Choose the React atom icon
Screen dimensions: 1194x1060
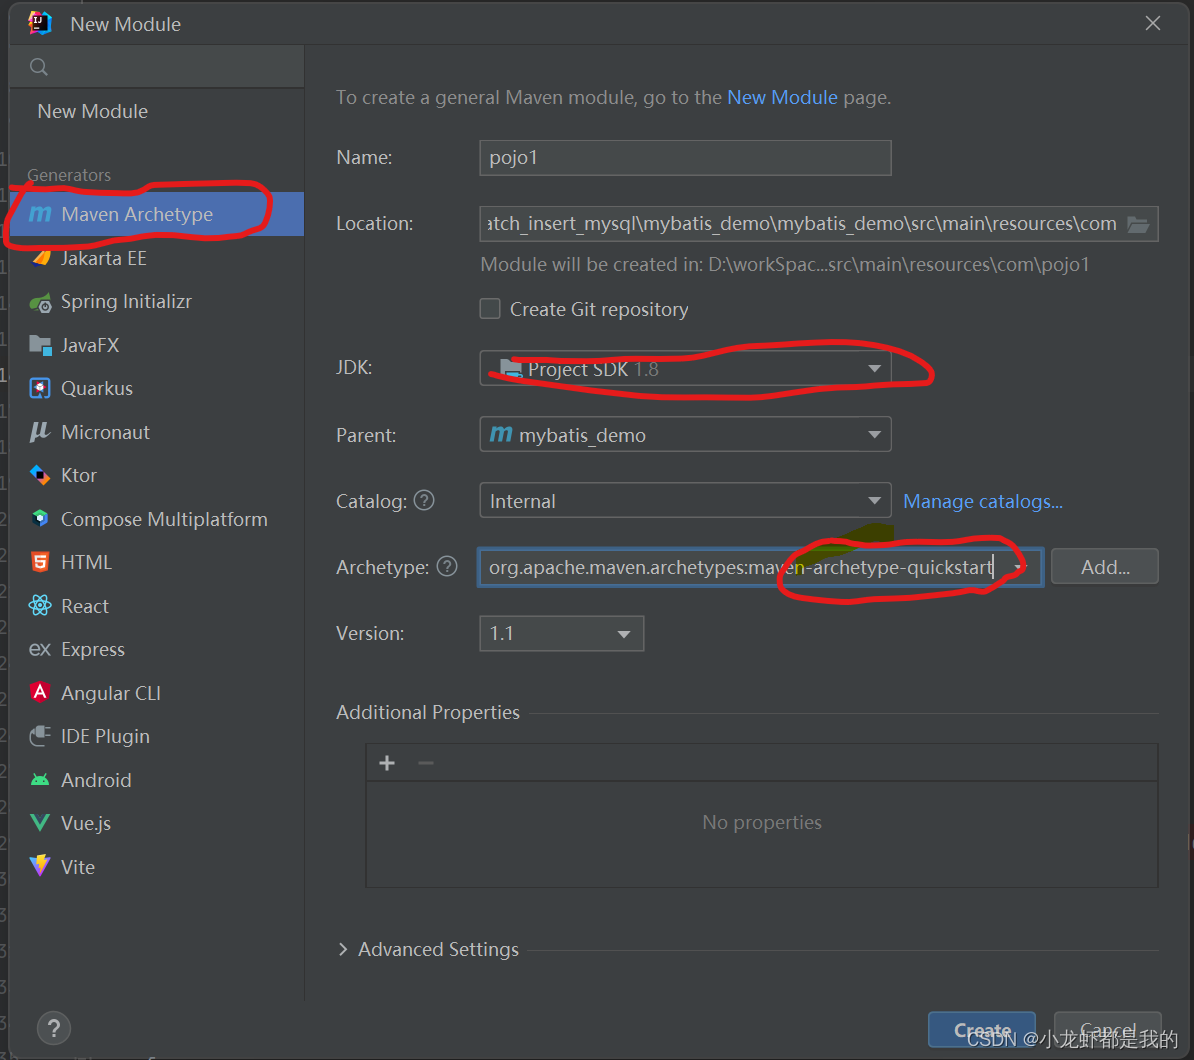(x=40, y=605)
